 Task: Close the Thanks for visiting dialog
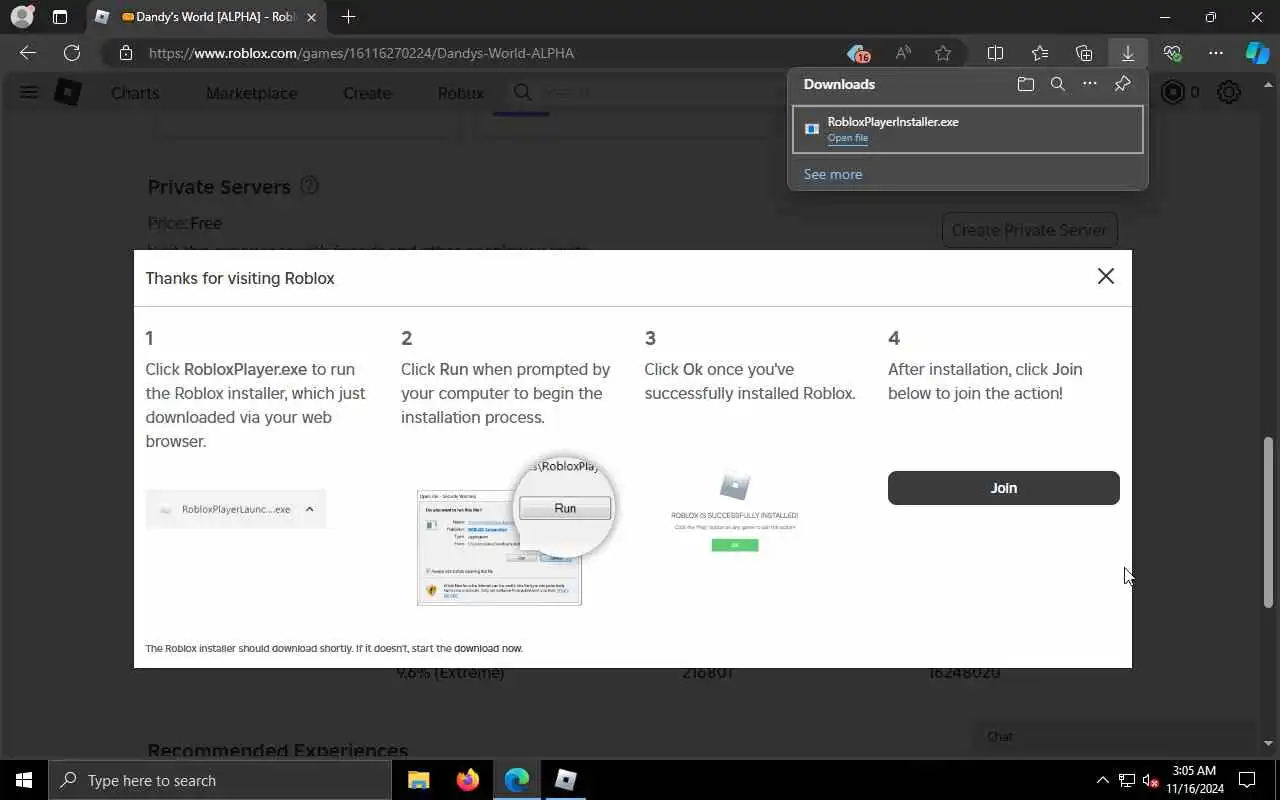click(1105, 276)
